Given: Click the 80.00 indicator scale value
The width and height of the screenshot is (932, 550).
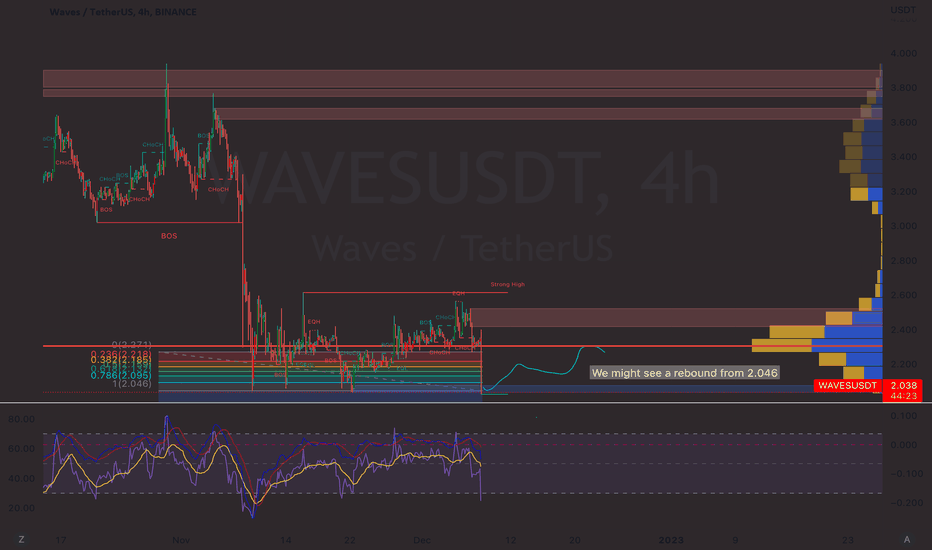Looking at the screenshot, I should [21, 419].
